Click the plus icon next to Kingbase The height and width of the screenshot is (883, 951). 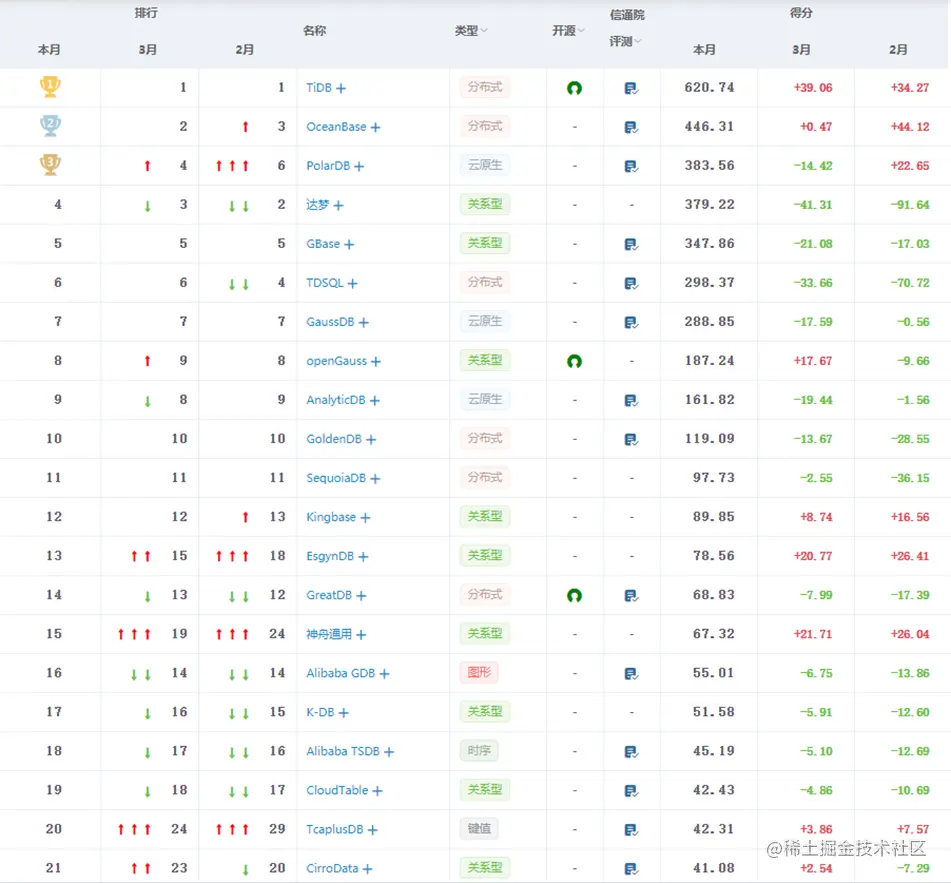point(365,517)
